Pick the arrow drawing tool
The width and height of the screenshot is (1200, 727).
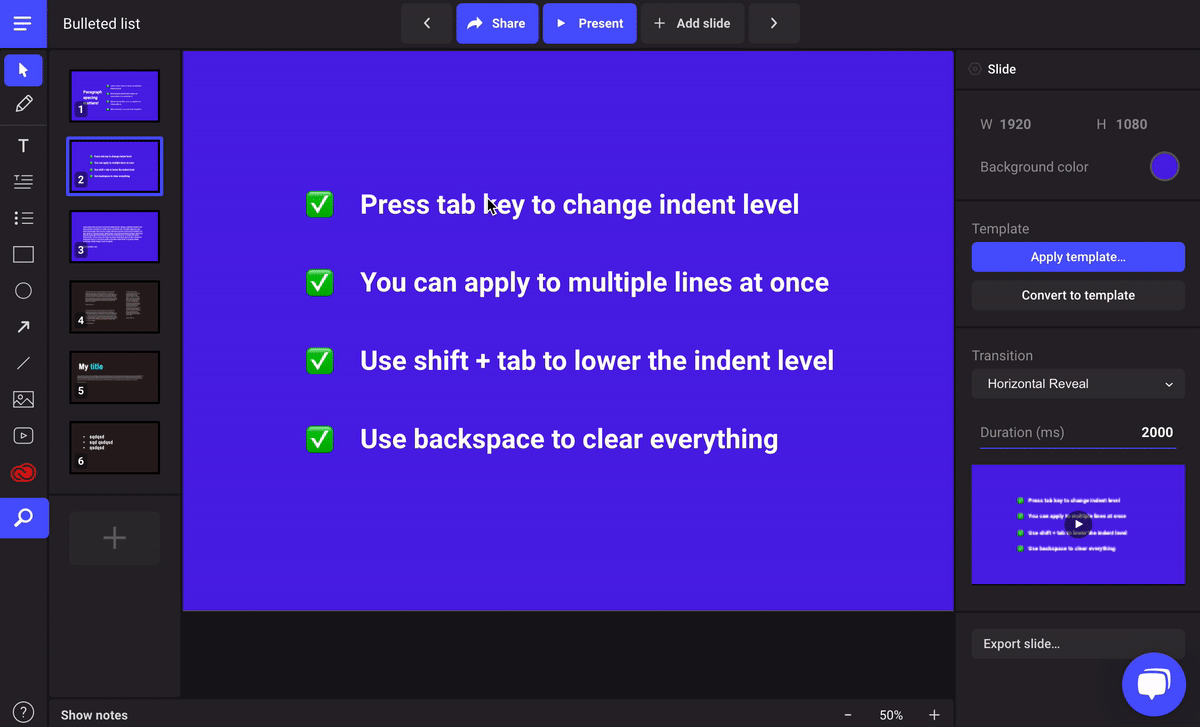point(23,327)
